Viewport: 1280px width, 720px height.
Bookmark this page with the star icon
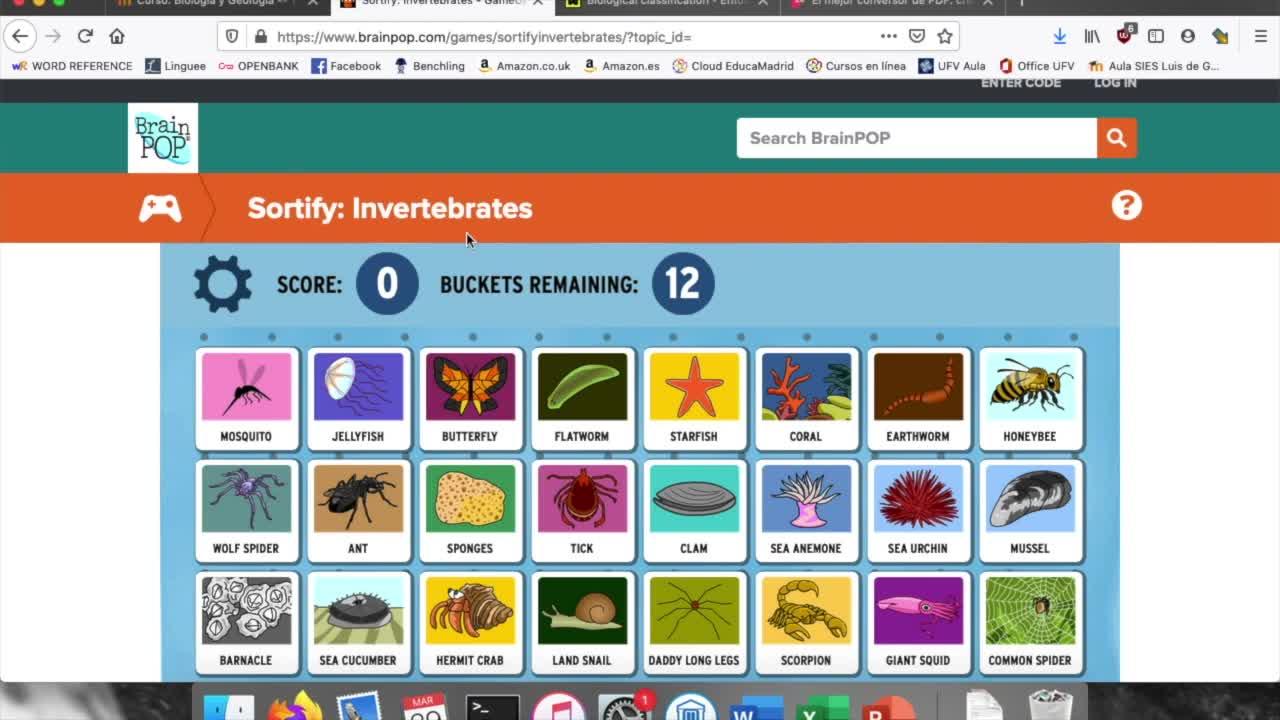(945, 36)
